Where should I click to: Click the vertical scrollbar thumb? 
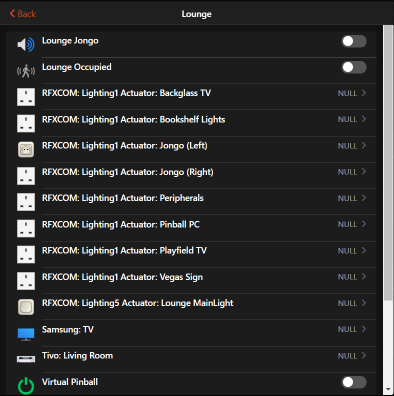pyautogui.click(x=388, y=163)
